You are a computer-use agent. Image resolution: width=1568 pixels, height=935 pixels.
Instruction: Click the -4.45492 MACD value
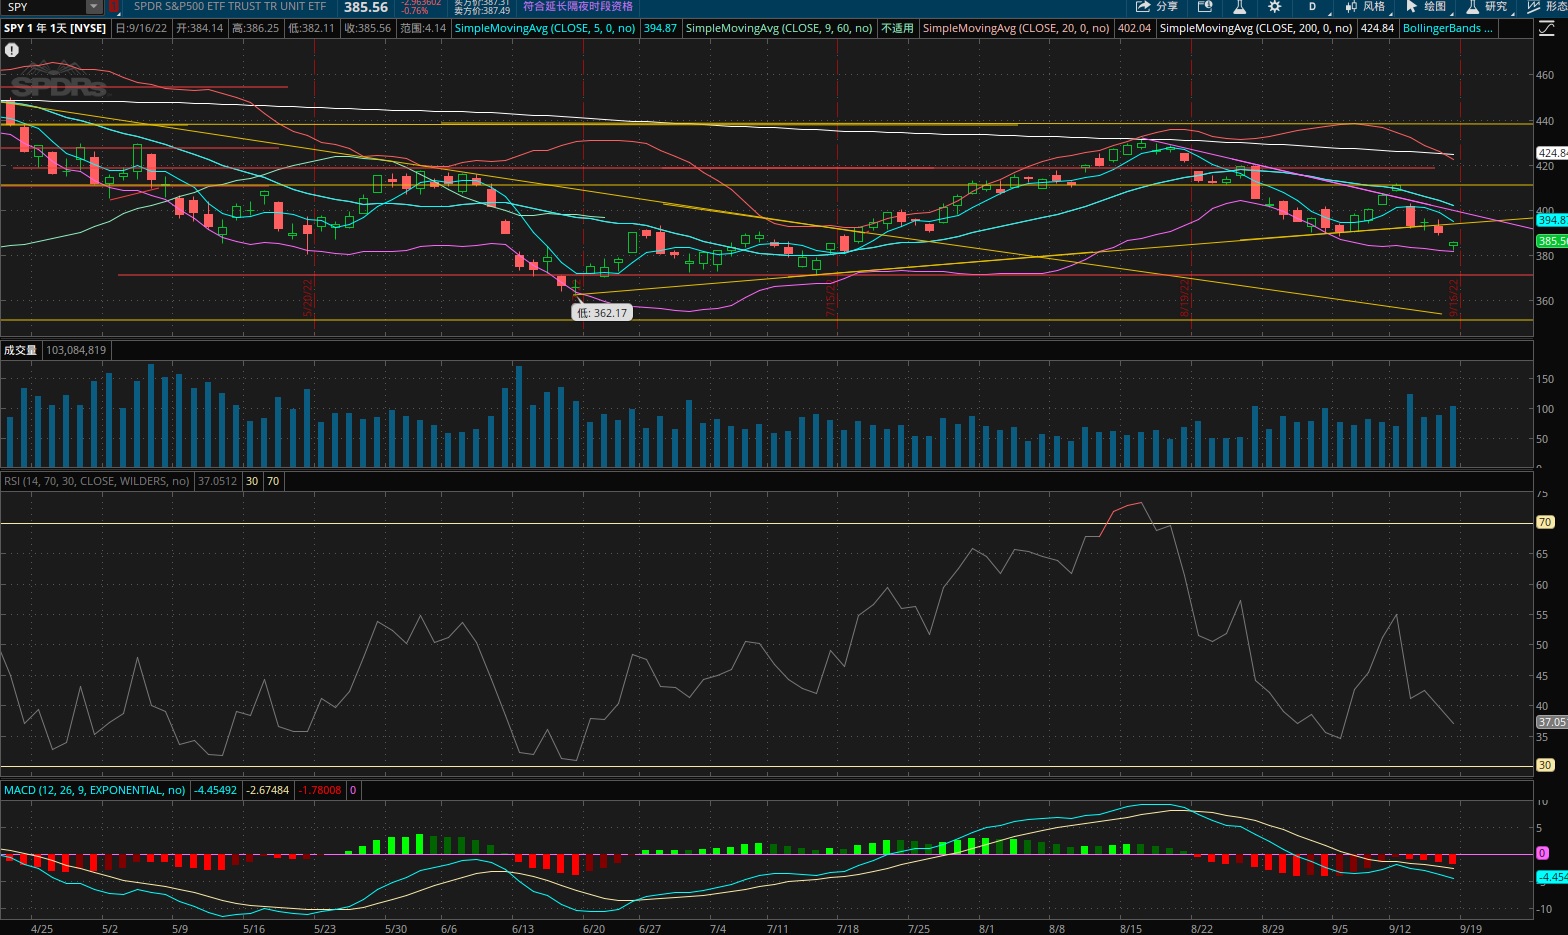point(215,790)
